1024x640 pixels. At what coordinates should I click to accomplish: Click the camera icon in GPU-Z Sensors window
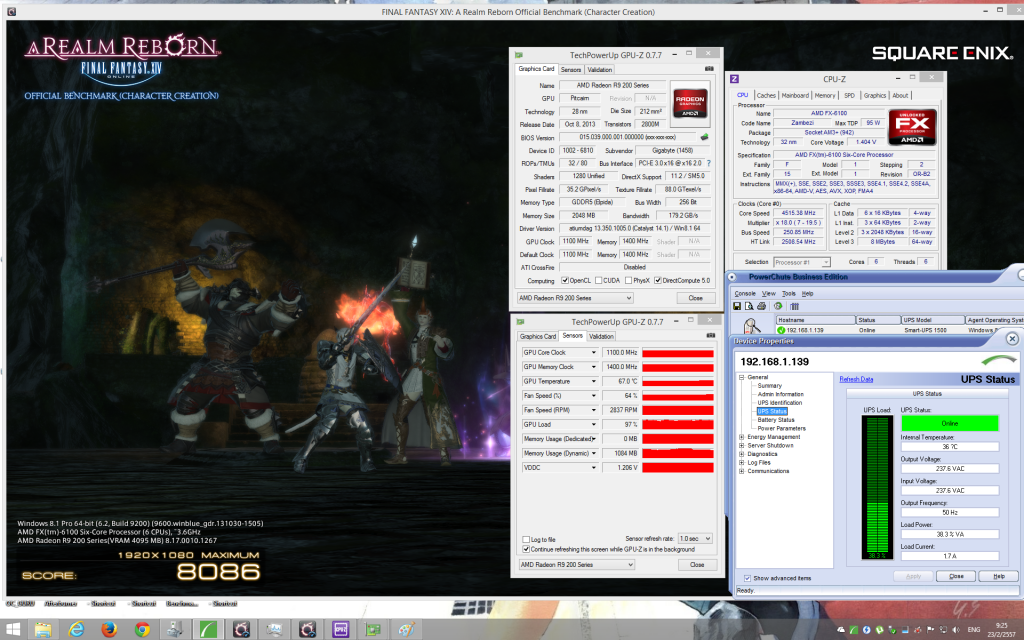tap(711, 336)
